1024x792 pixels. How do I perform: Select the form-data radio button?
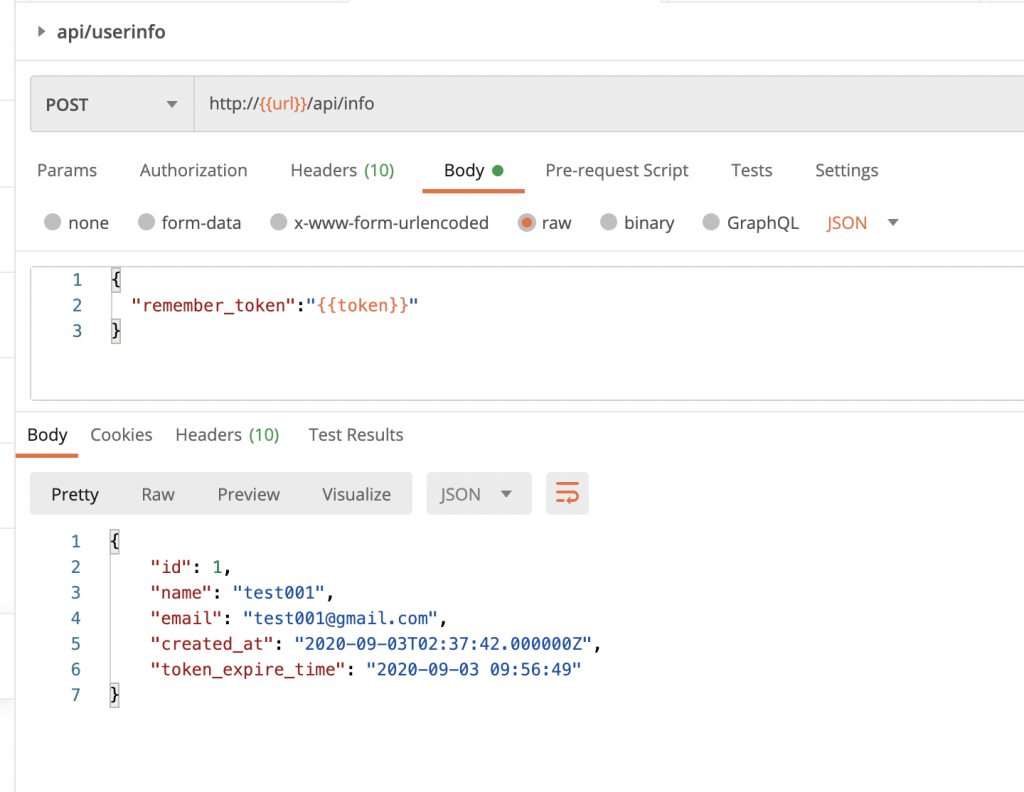pyautogui.click(x=146, y=222)
